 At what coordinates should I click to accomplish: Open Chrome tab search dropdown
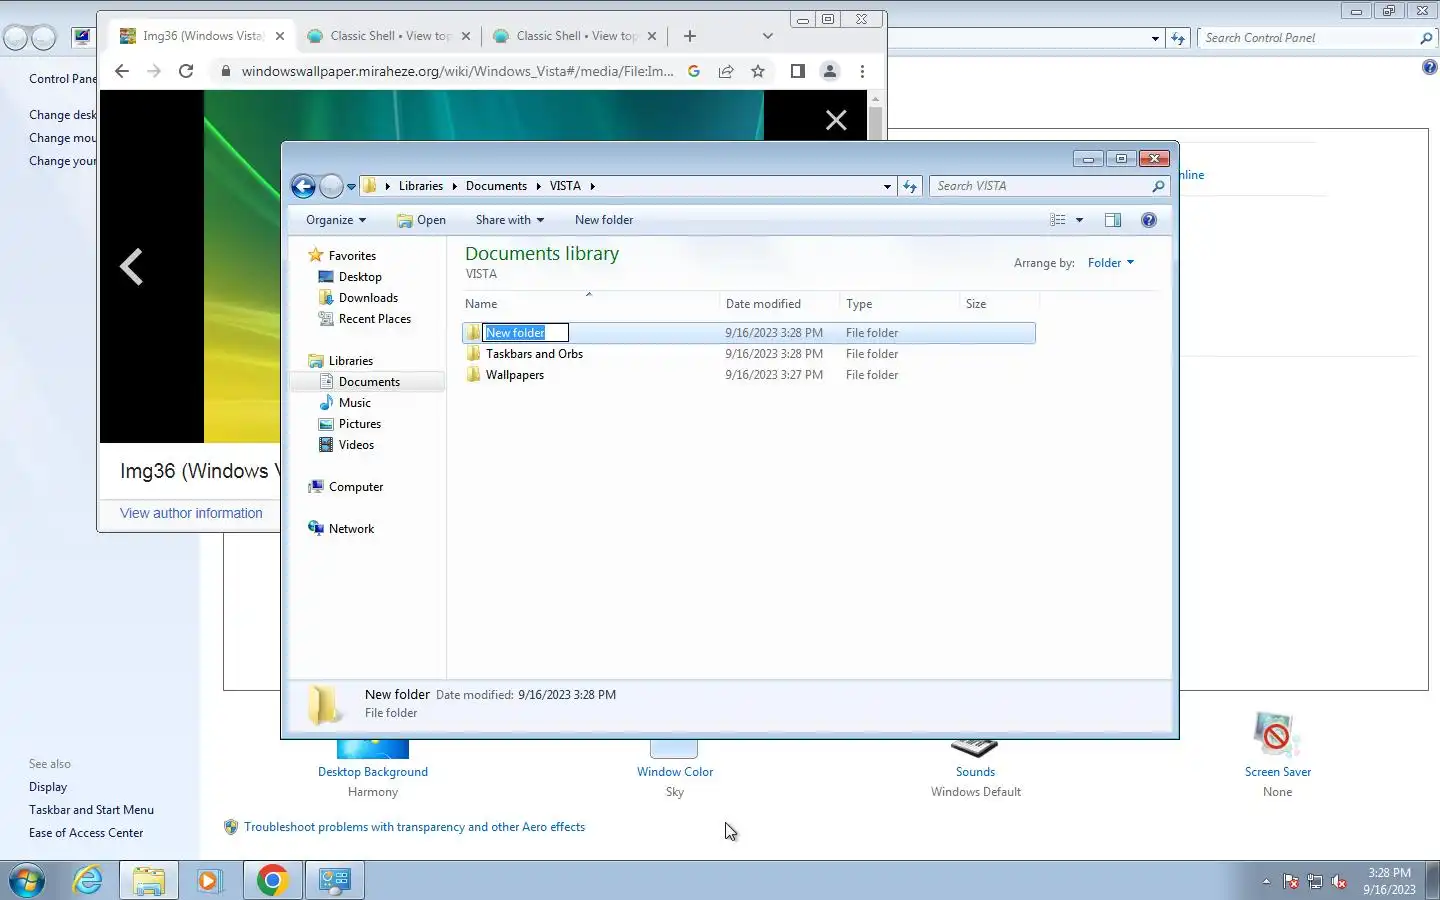click(767, 36)
